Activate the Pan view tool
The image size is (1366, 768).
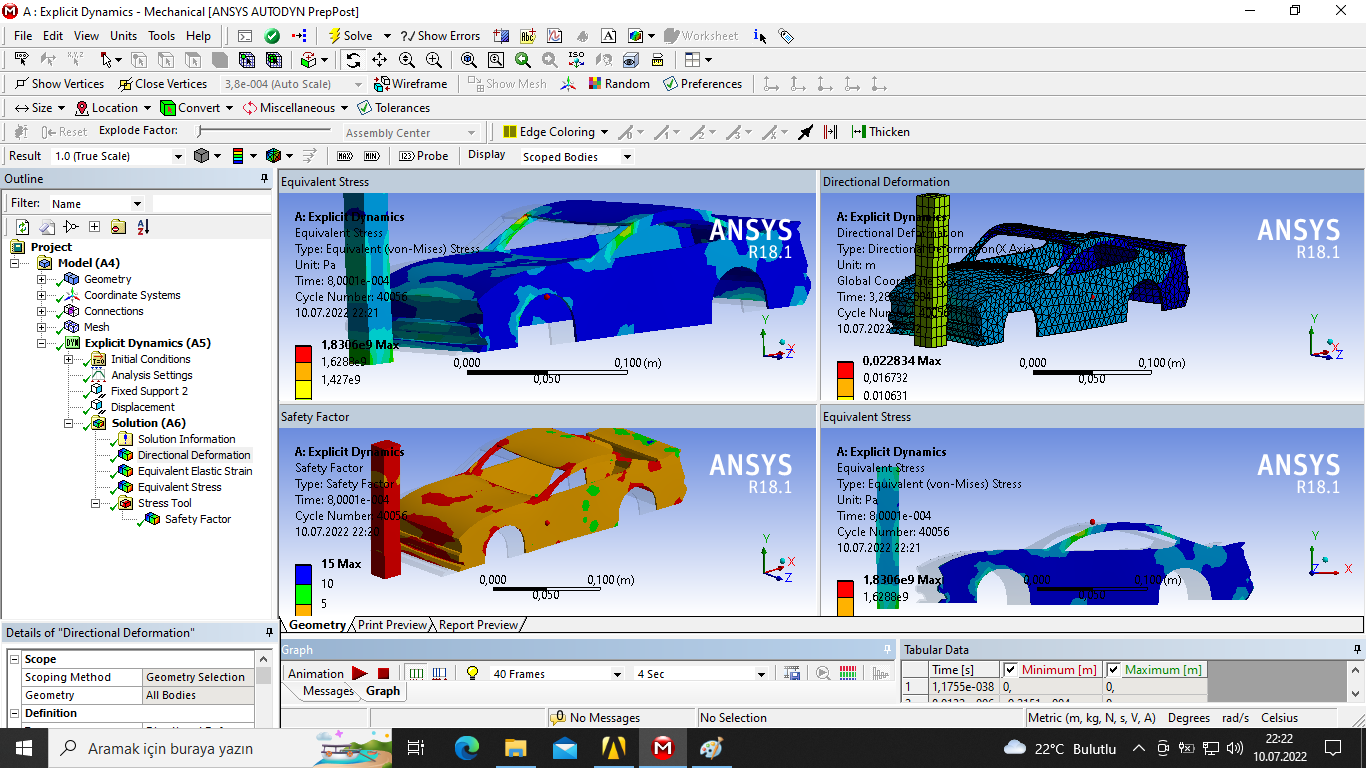coord(380,60)
